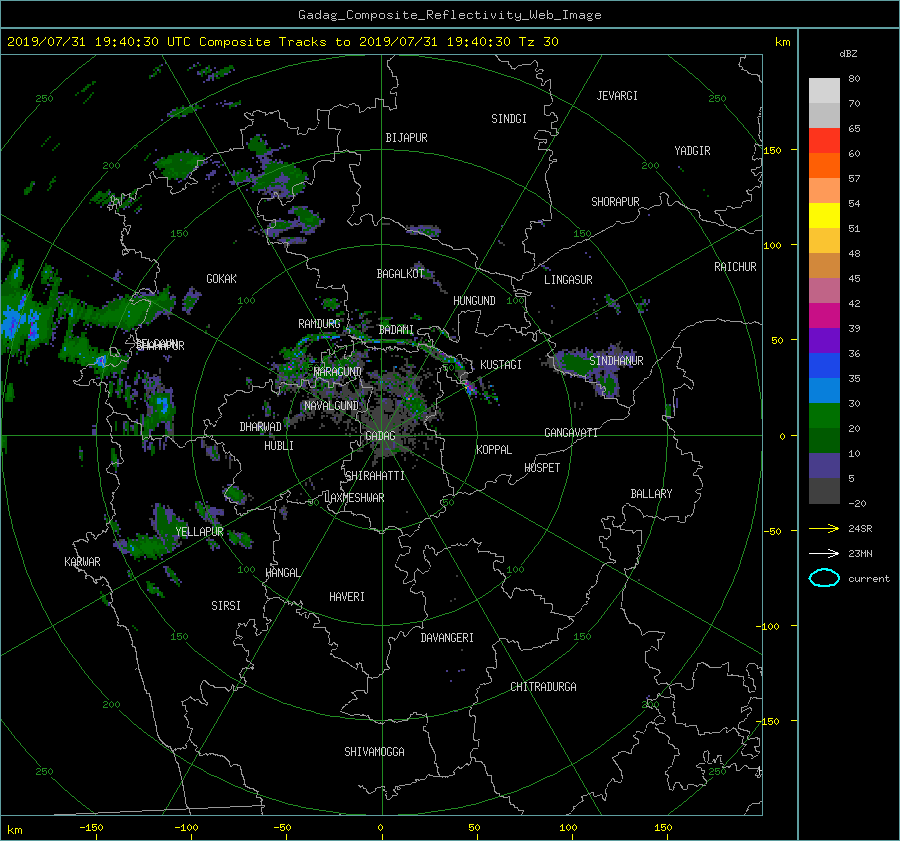Click the purple 10 dBZ color swatch
The height and width of the screenshot is (841, 900).
tap(824, 466)
